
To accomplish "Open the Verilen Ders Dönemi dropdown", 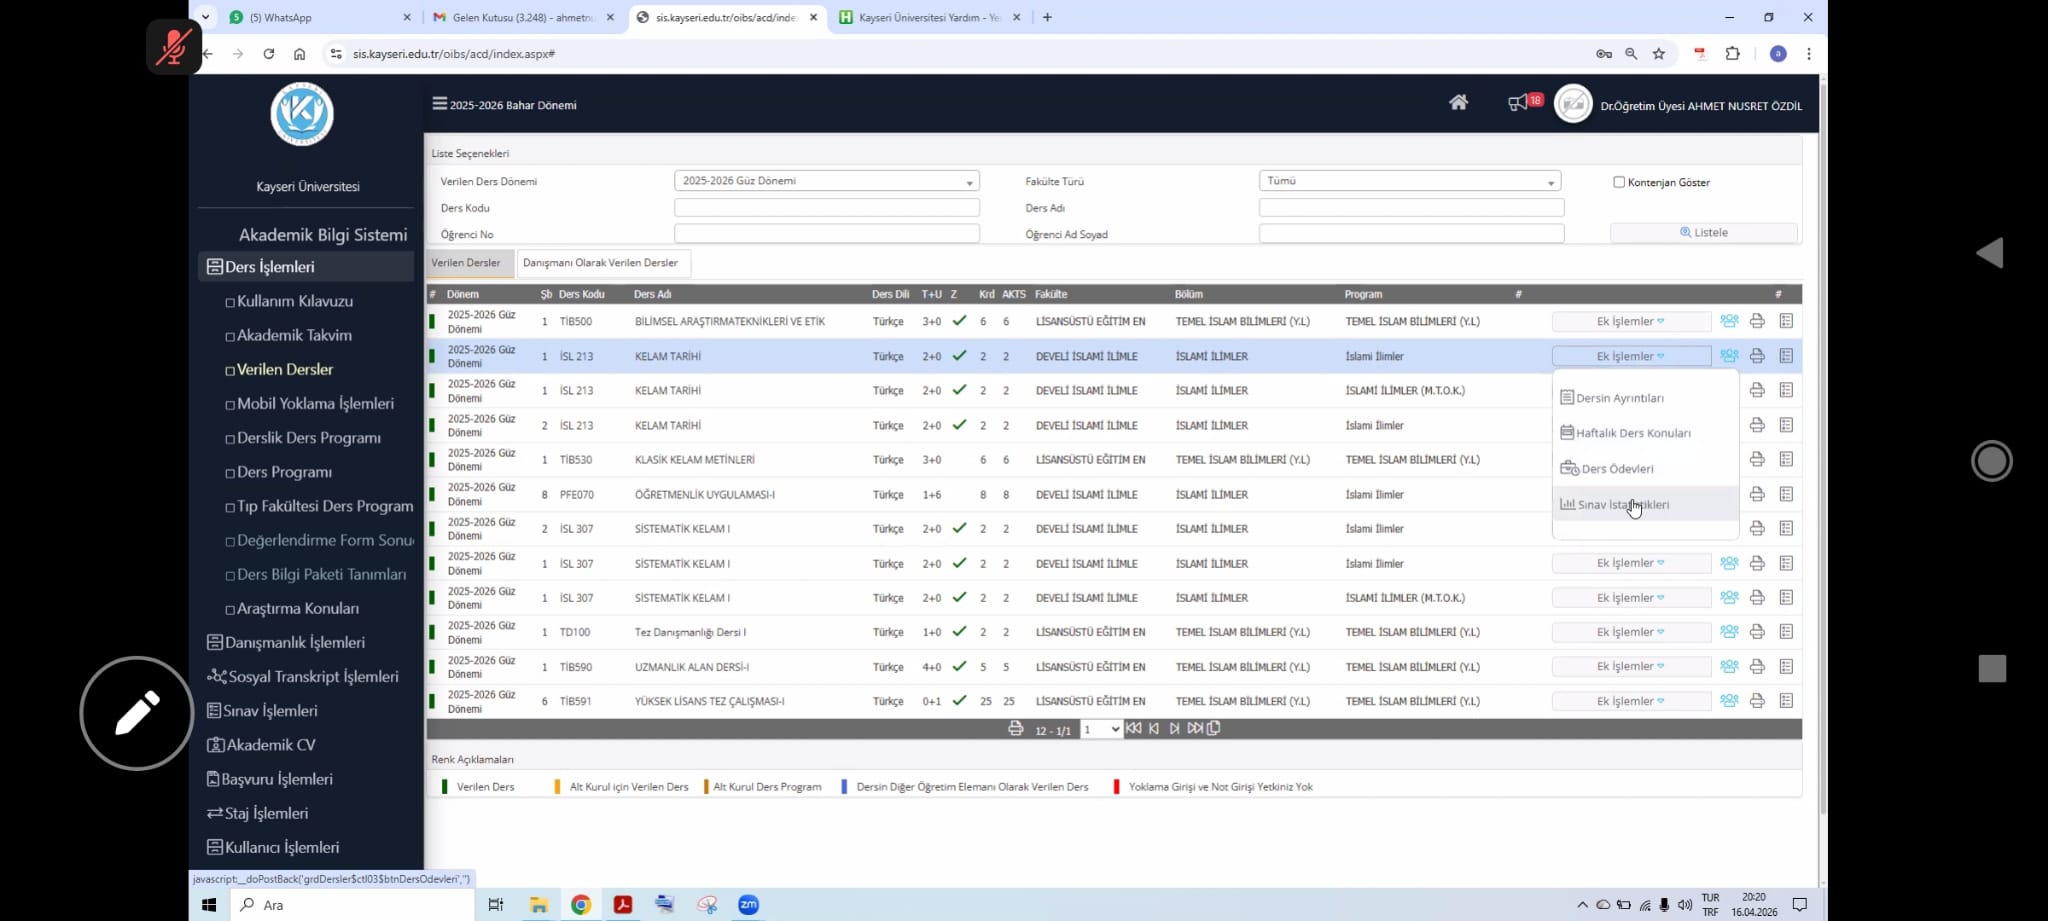I will tap(826, 181).
